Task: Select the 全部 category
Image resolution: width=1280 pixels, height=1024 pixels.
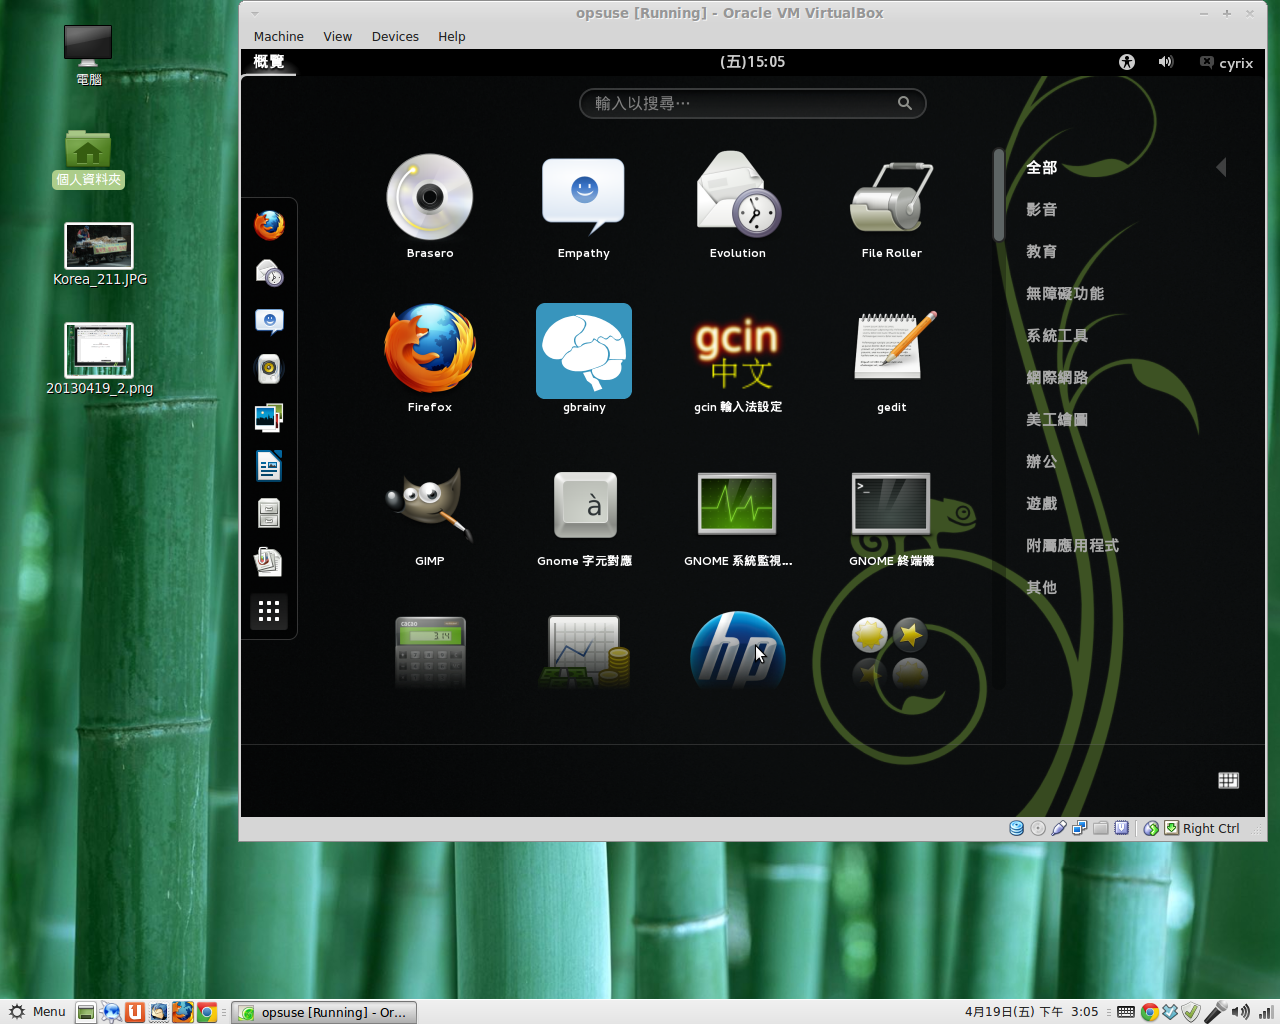Action: [x=1042, y=168]
